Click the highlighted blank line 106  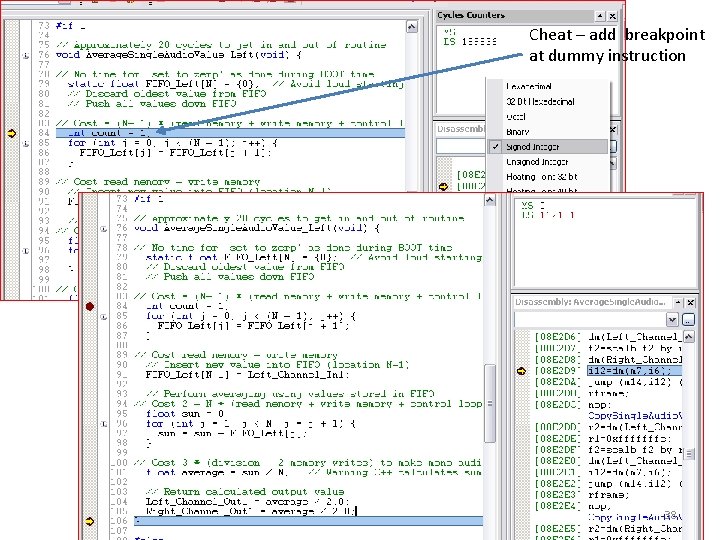click(x=309, y=521)
